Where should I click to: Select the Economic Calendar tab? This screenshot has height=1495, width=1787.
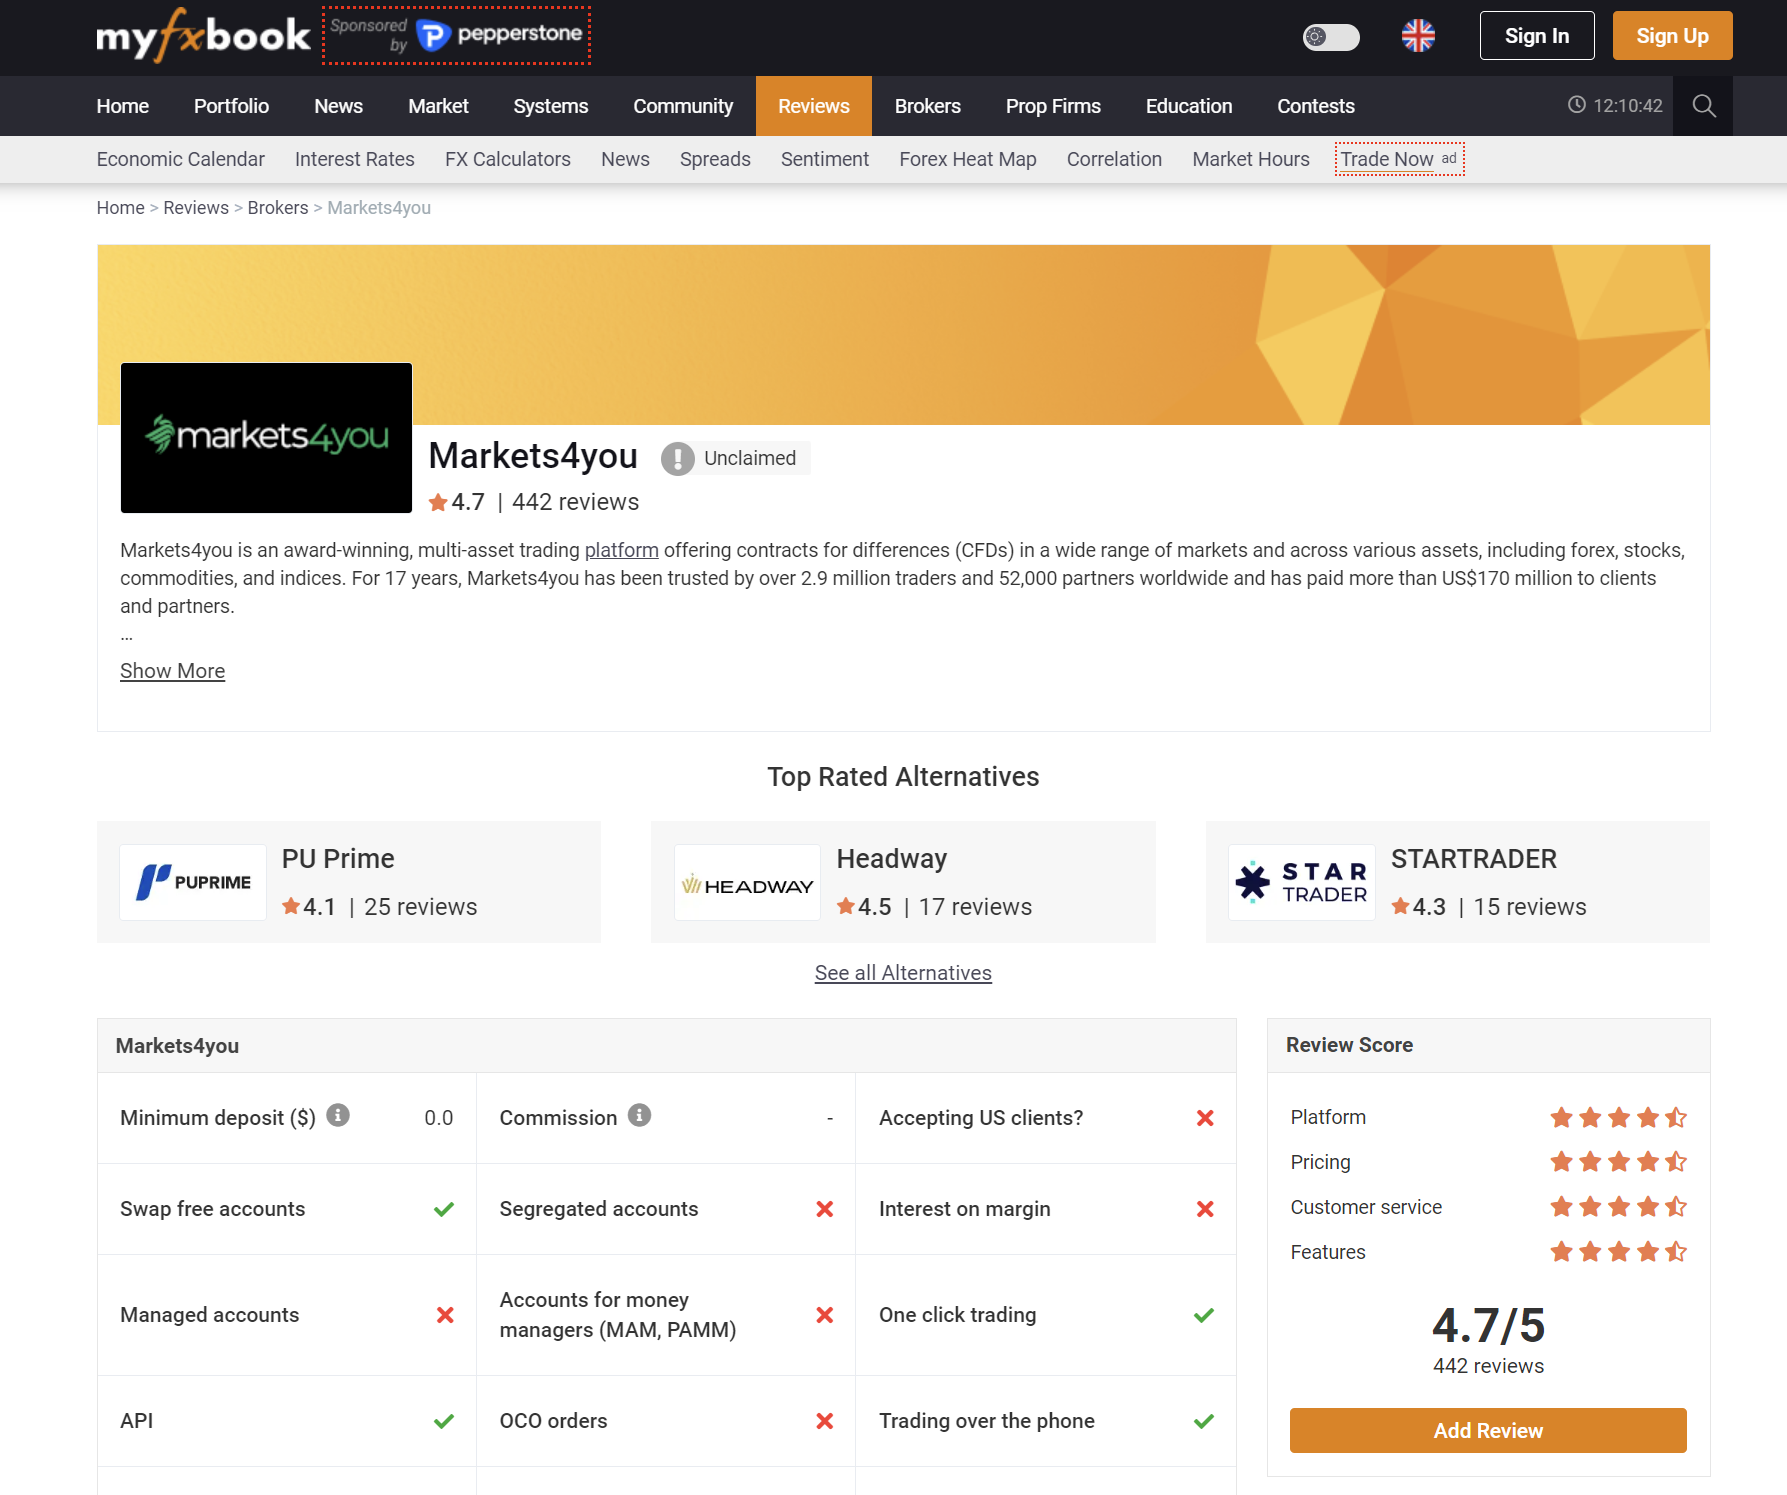(x=180, y=159)
